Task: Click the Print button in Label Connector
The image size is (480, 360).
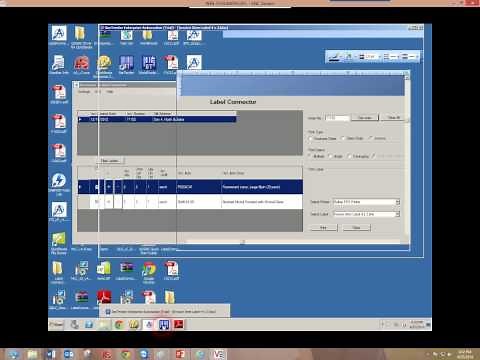Action: click(x=324, y=228)
